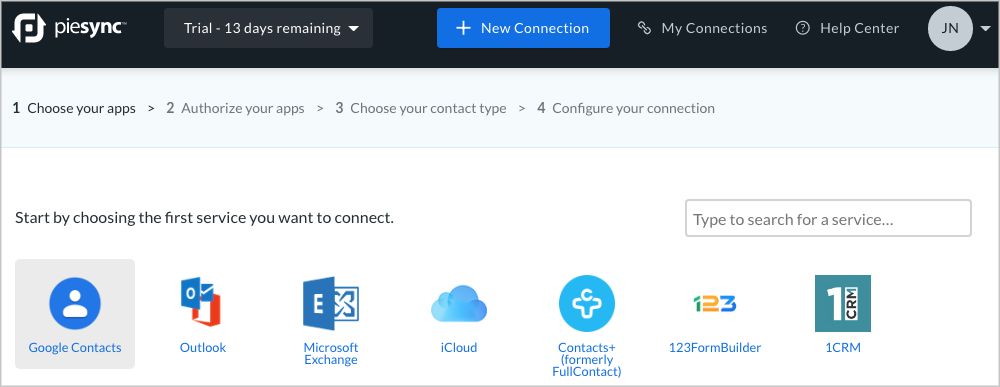This screenshot has height=387, width=1000.
Task: Choose the Outlook icon
Action: (x=202, y=302)
